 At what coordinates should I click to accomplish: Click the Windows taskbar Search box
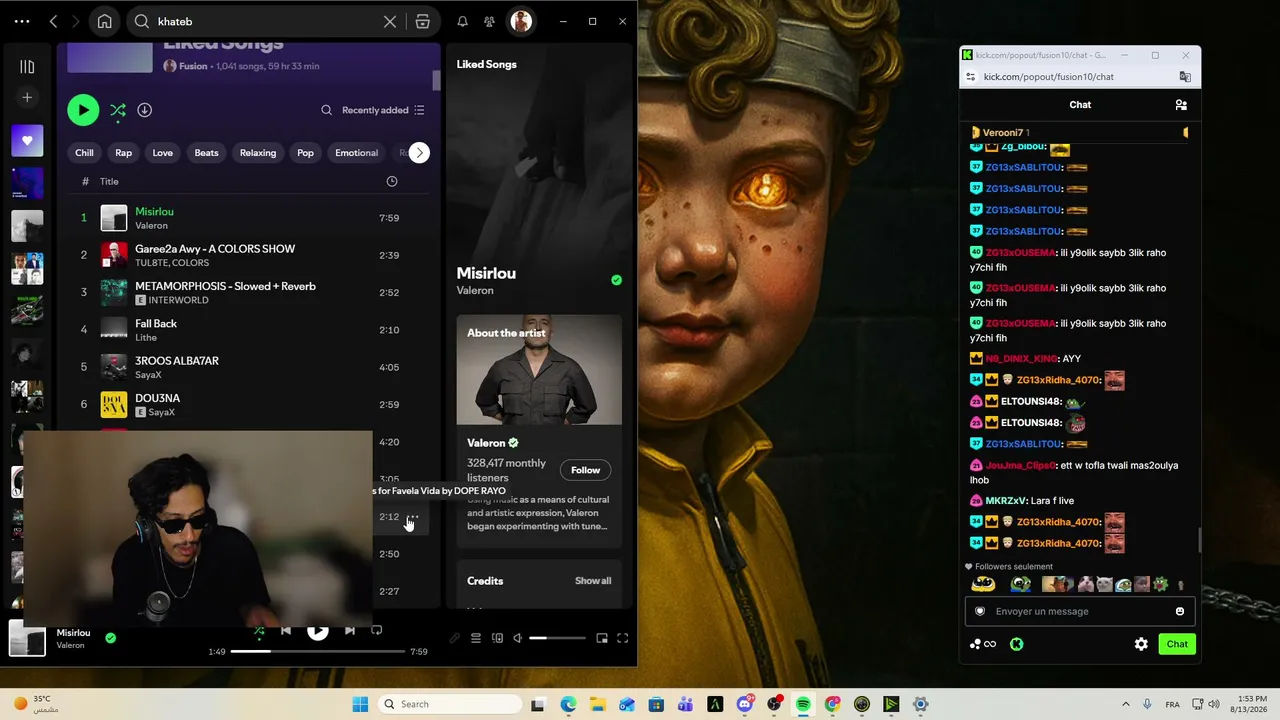(451, 704)
